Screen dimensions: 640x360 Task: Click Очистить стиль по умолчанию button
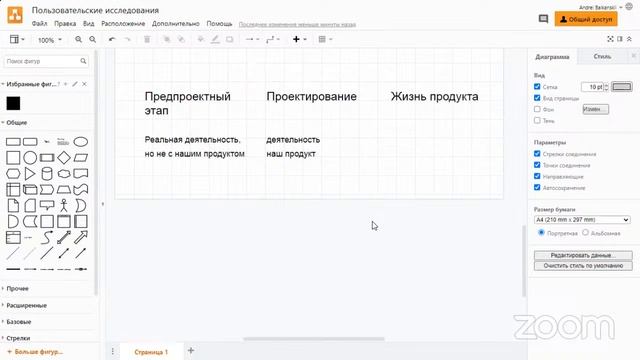pos(583,266)
